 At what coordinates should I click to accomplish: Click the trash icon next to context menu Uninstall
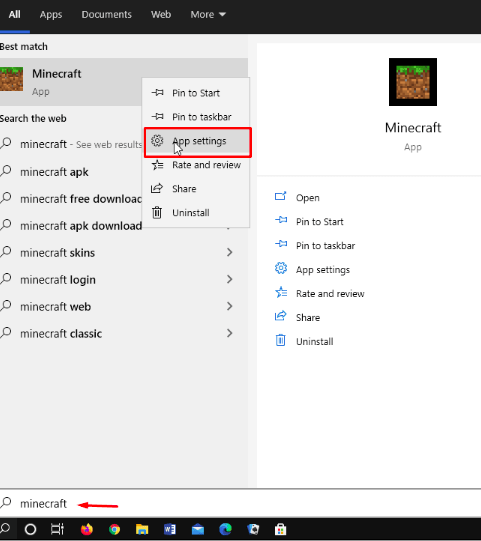pyautogui.click(x=157, y=213)
